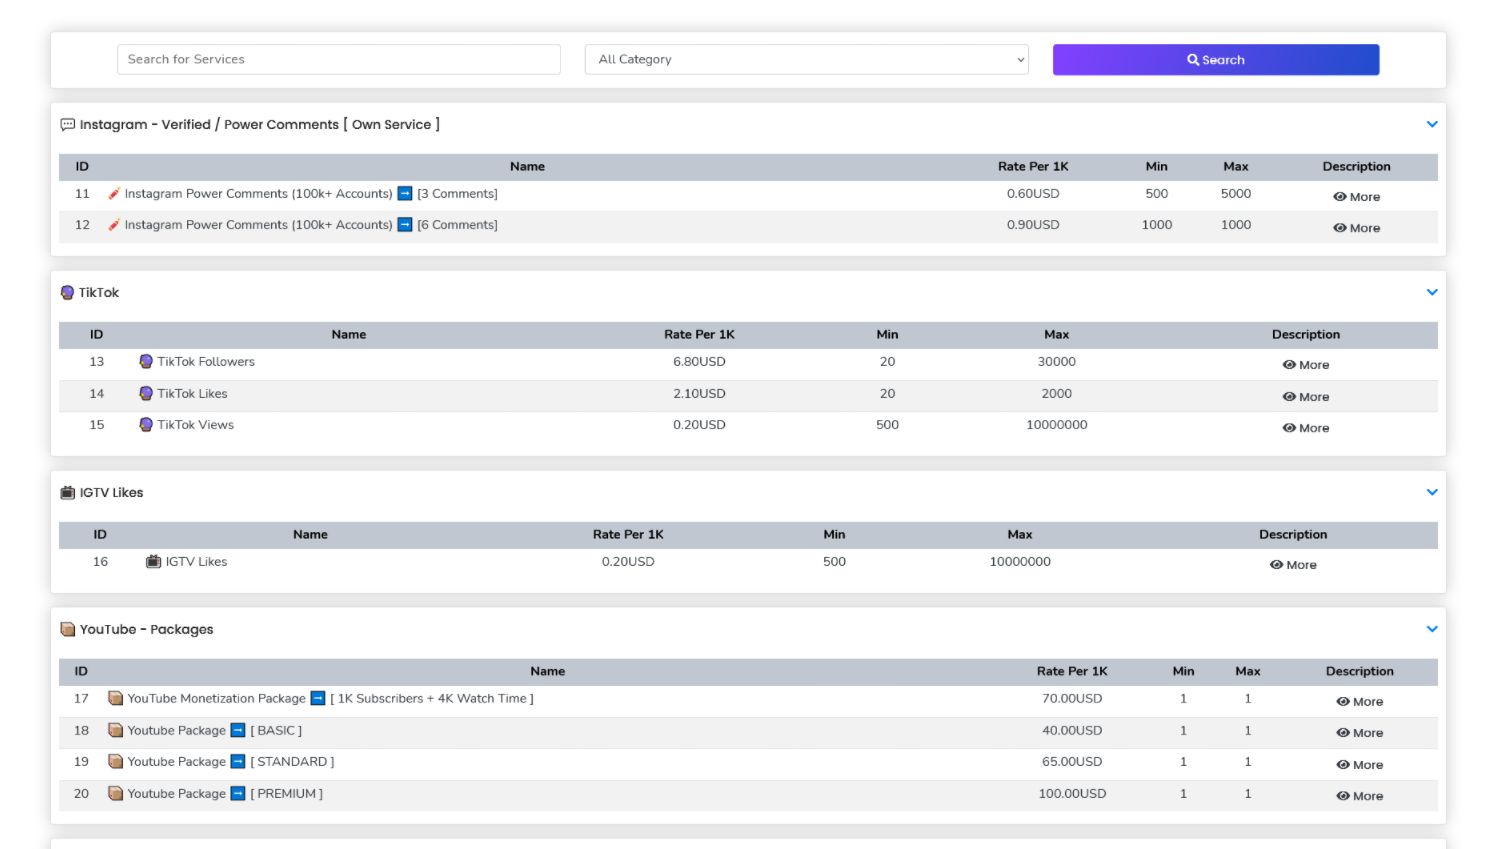1493x849 pixels.
Task: Click the box icon in the PREMIUM package row
Action: [116, 794]
